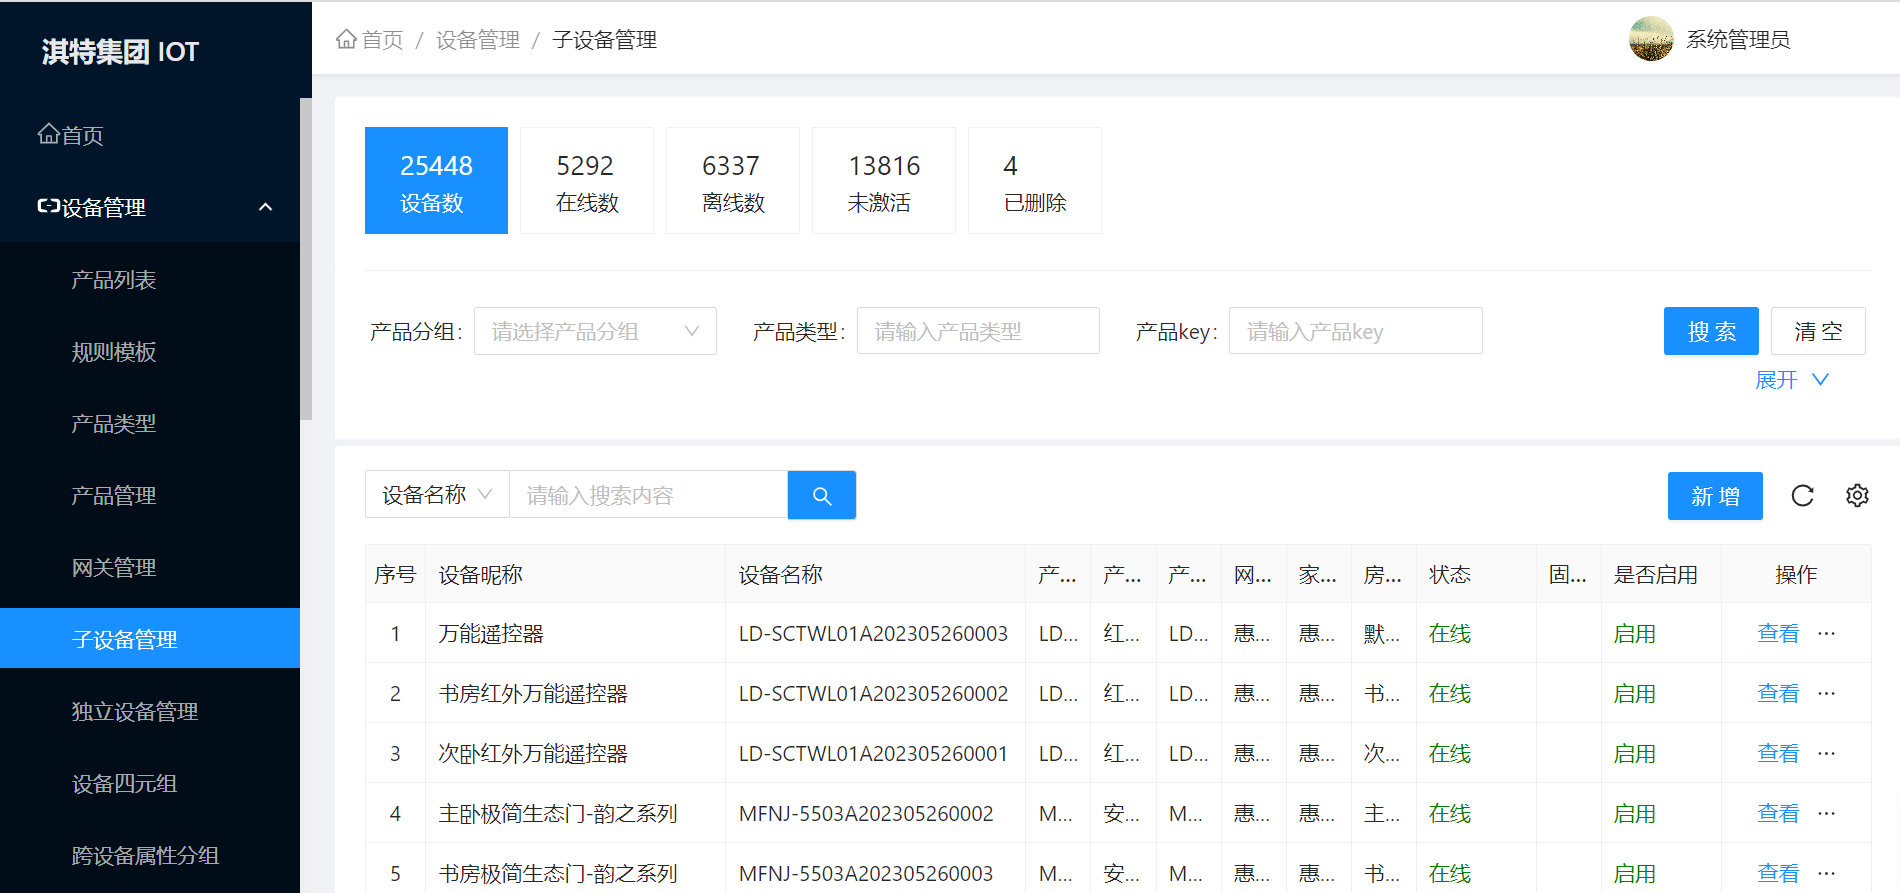Click the 新增 button
1900x893 pixels.
click(x=1715, y=496)
